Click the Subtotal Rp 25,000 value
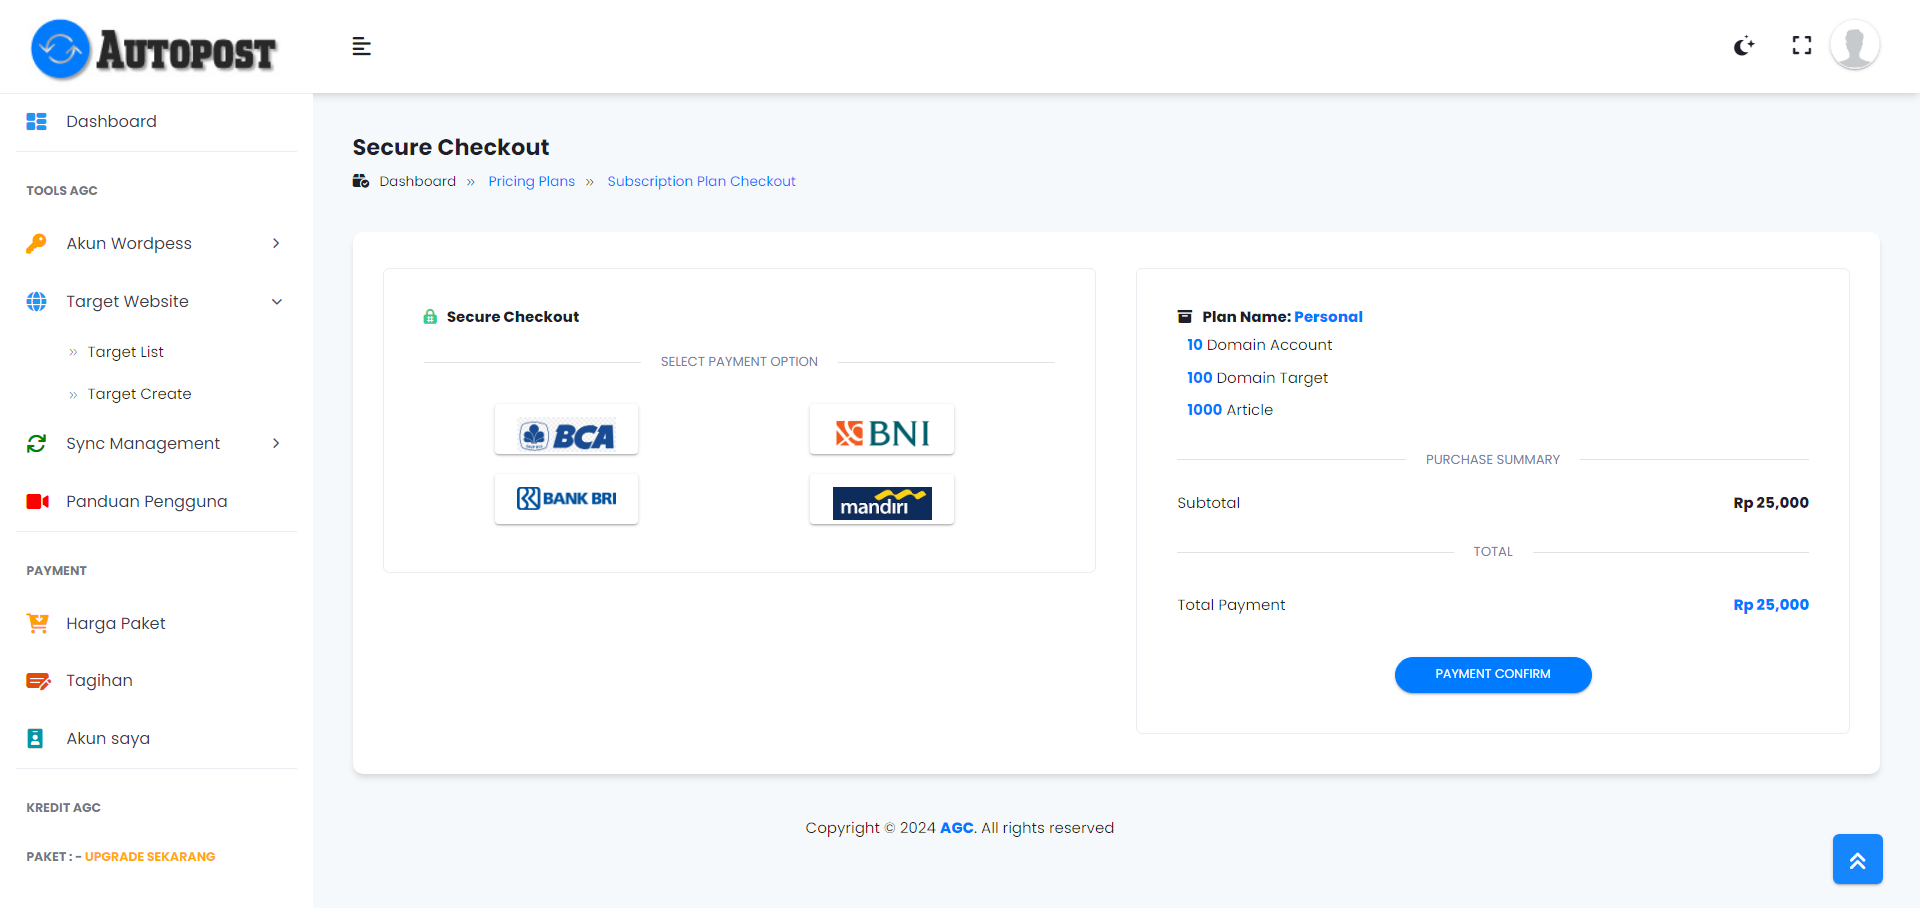1920x908 pixels. [x=1771, y=503]
